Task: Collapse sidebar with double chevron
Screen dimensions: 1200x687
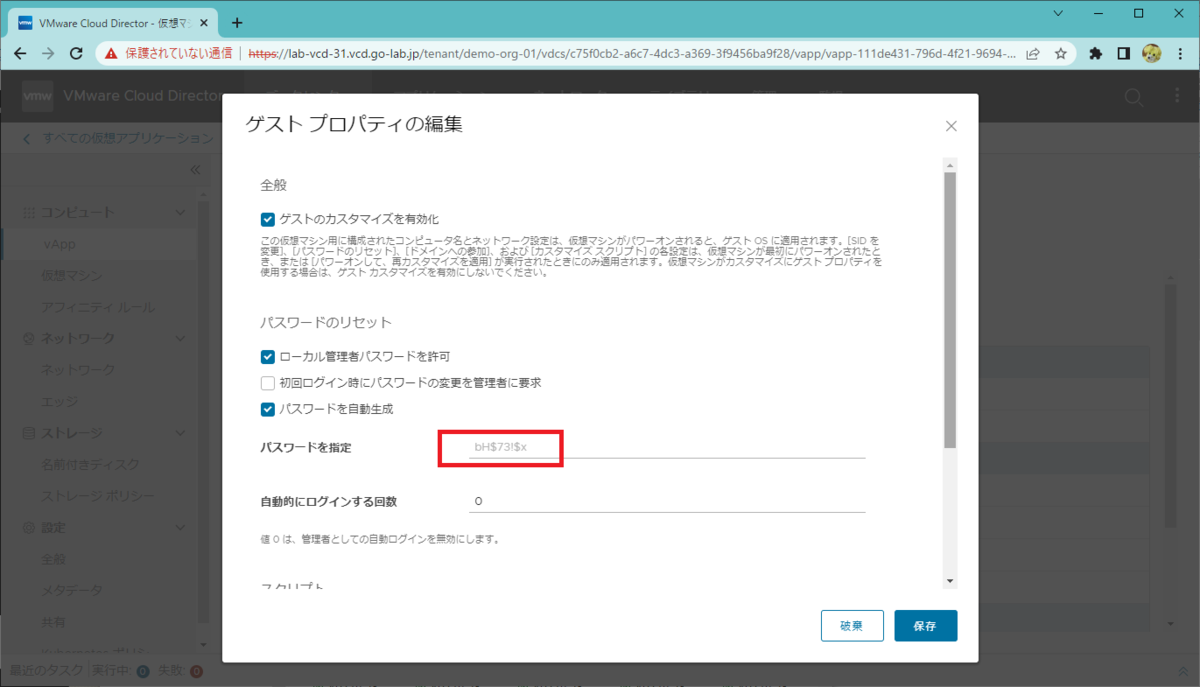Action: tap(195, 170)
